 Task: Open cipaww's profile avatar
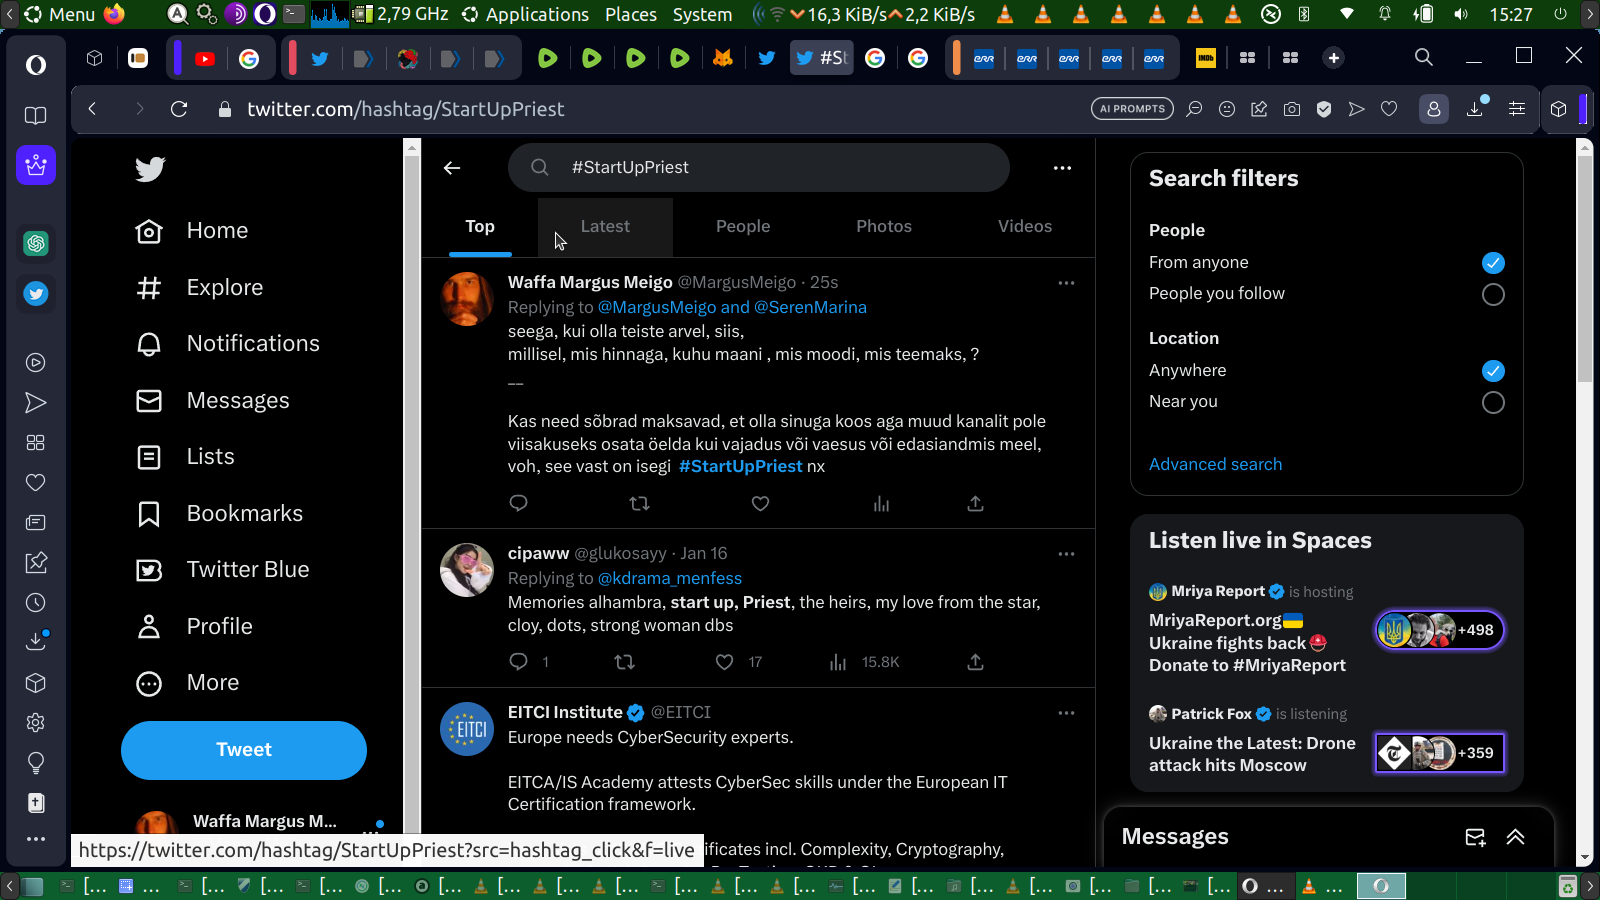[467, 570]
